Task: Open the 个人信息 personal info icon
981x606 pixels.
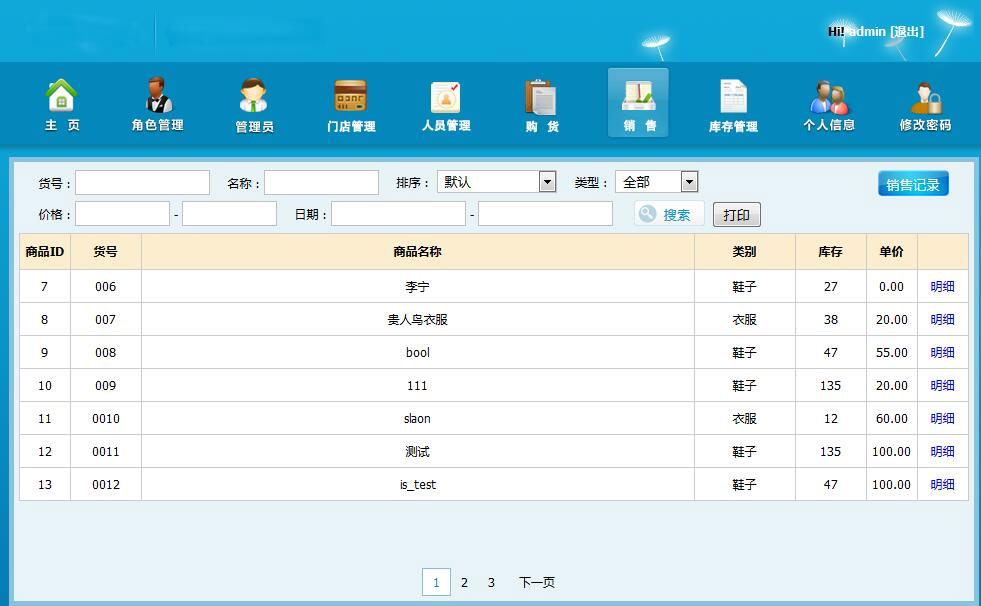Action: (x=829, y=100)
